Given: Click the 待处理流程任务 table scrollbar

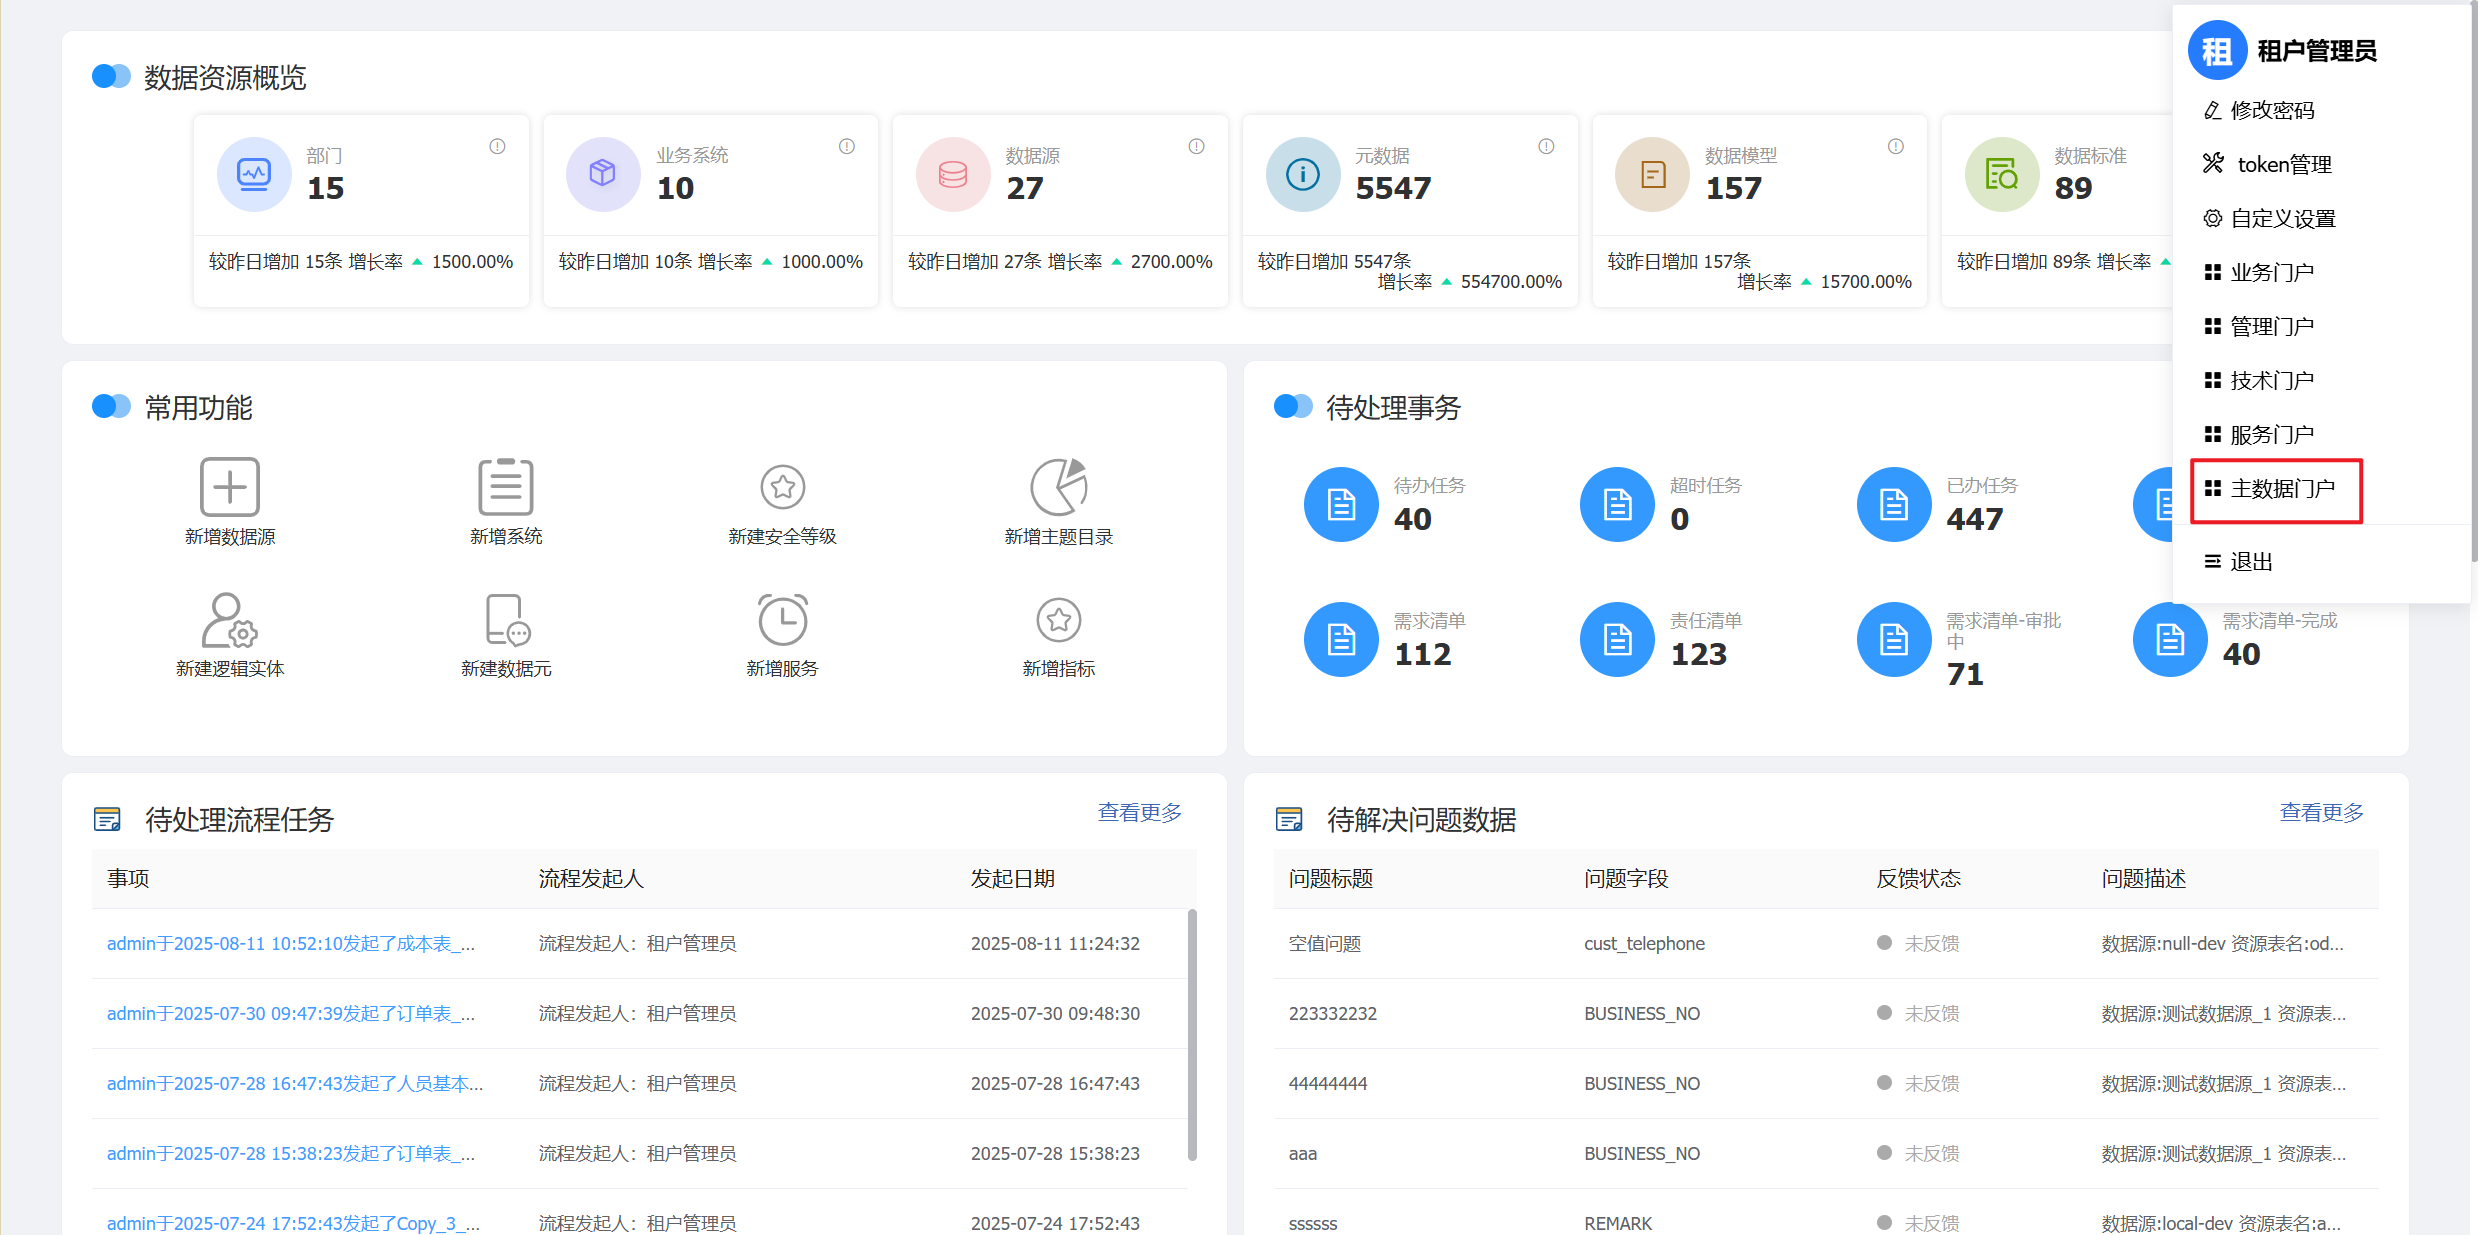Looking at the screenshot, I should pyautogui.click(x=1192, y=1034).
